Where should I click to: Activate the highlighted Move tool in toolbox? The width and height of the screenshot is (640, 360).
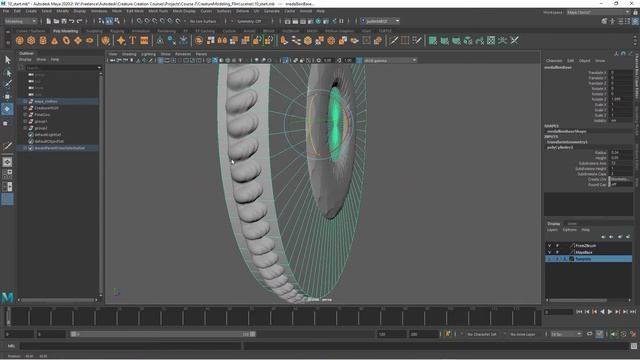tap(7, 109)
